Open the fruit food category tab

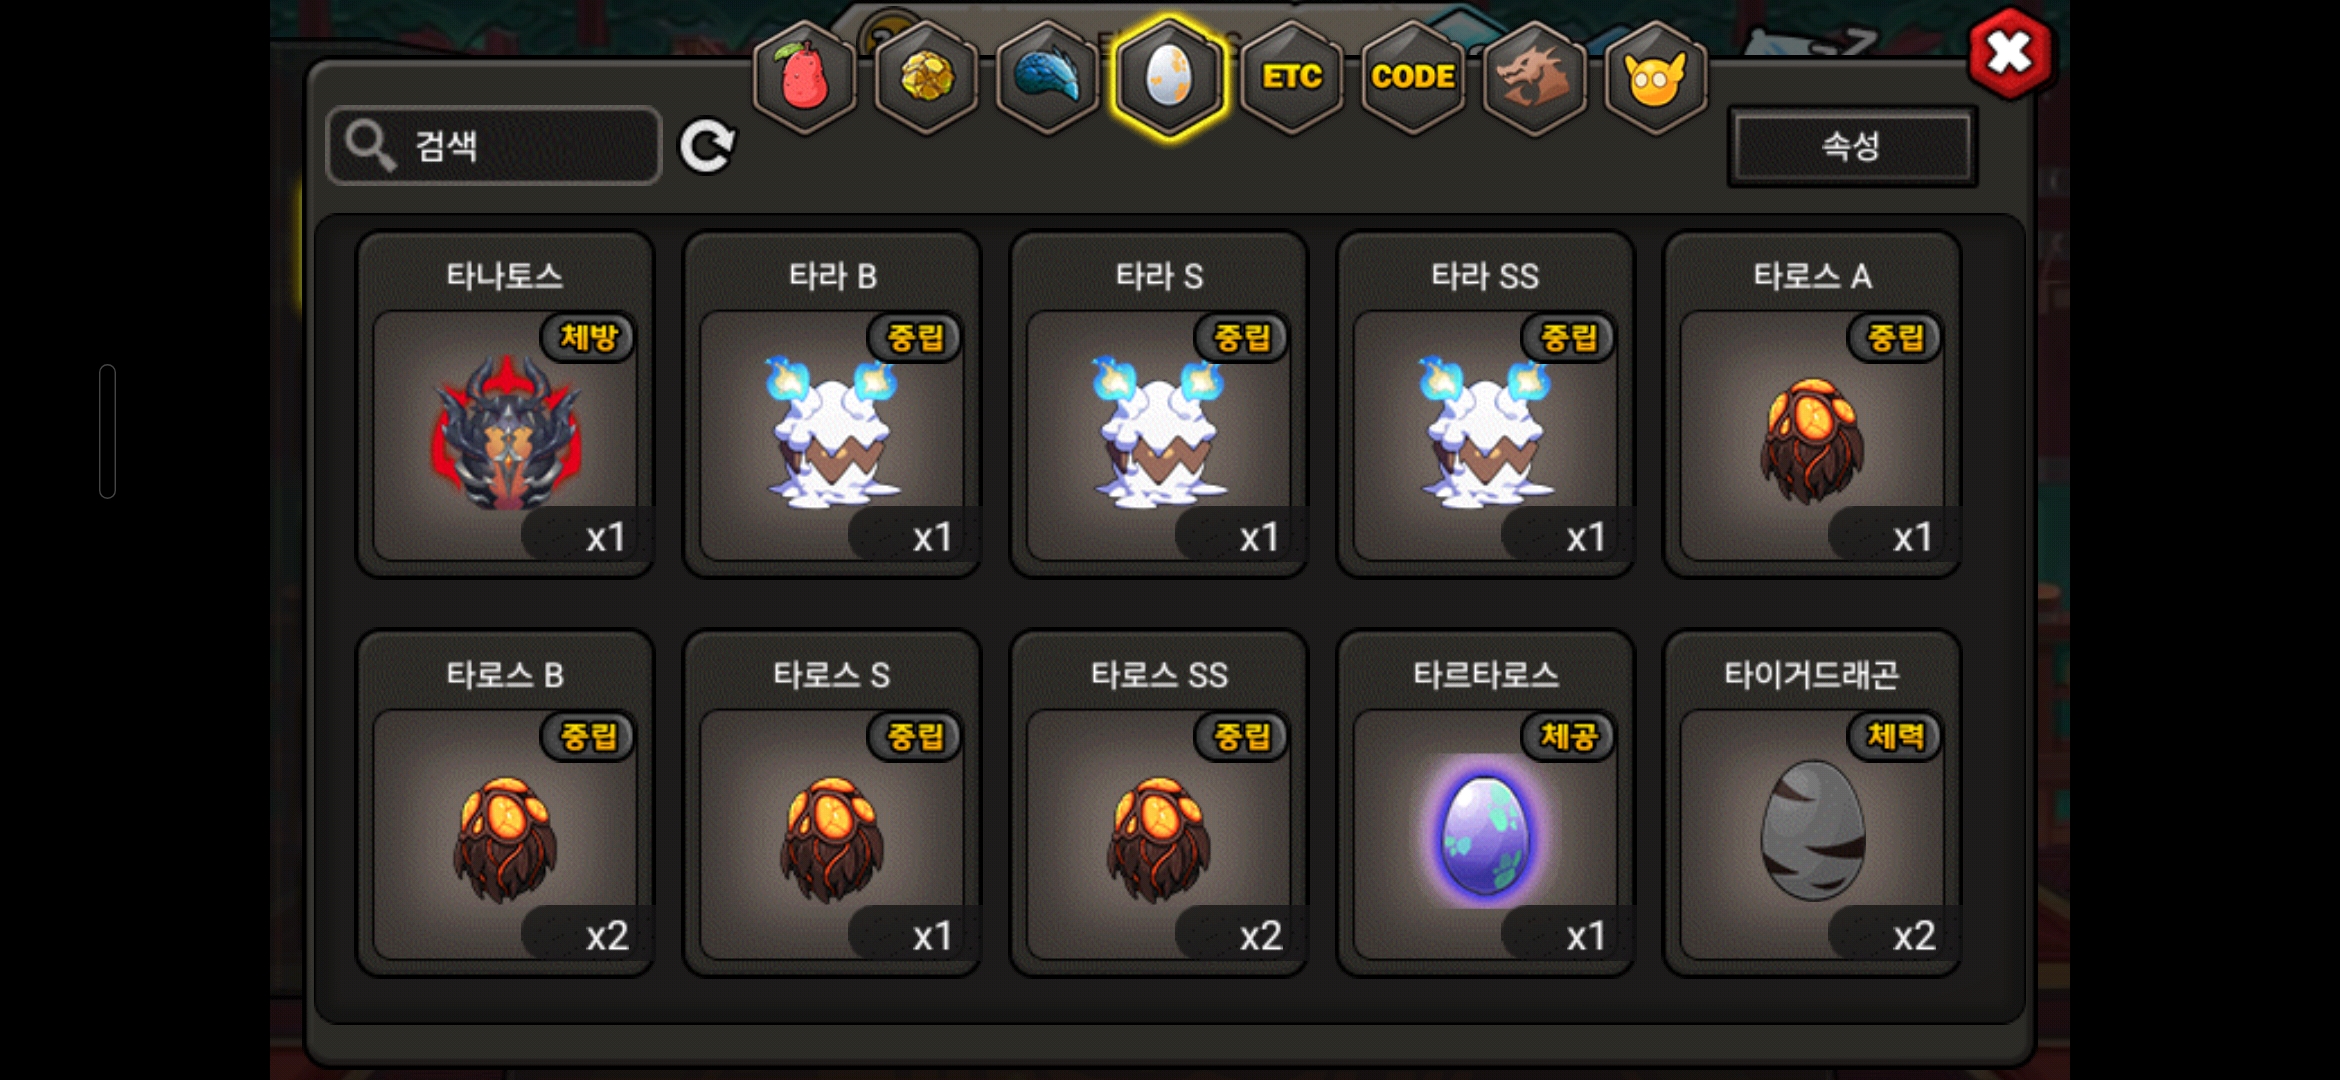[805, 77]
